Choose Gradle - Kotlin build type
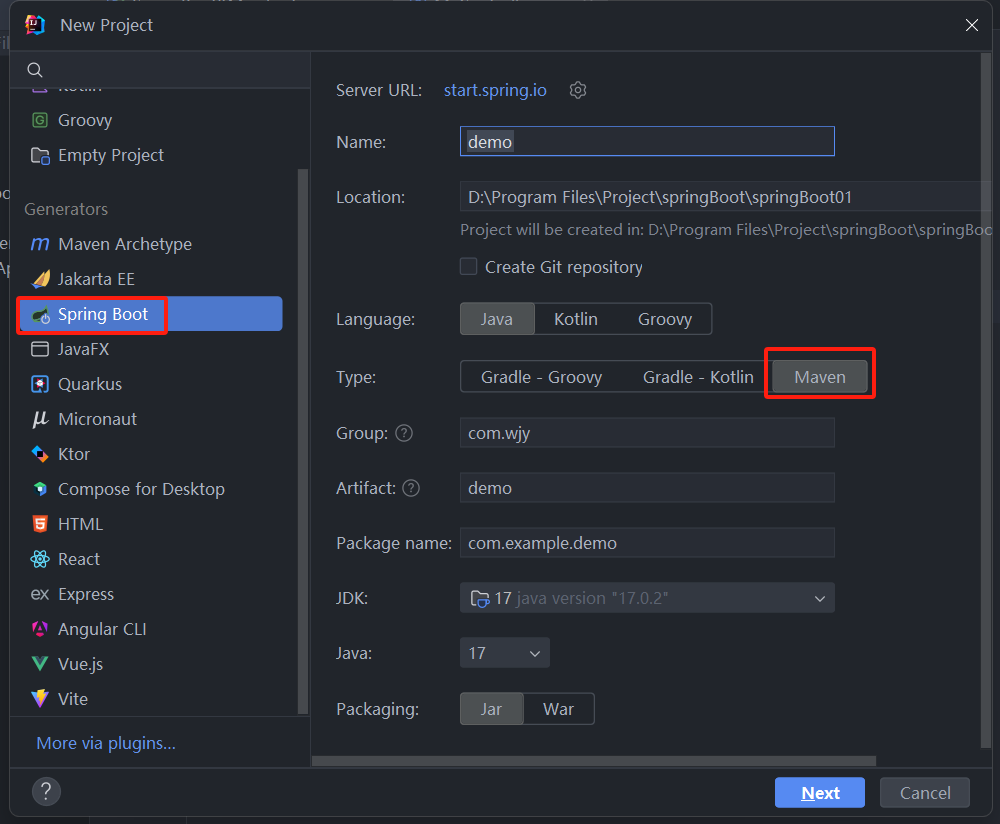 [698, 377]
